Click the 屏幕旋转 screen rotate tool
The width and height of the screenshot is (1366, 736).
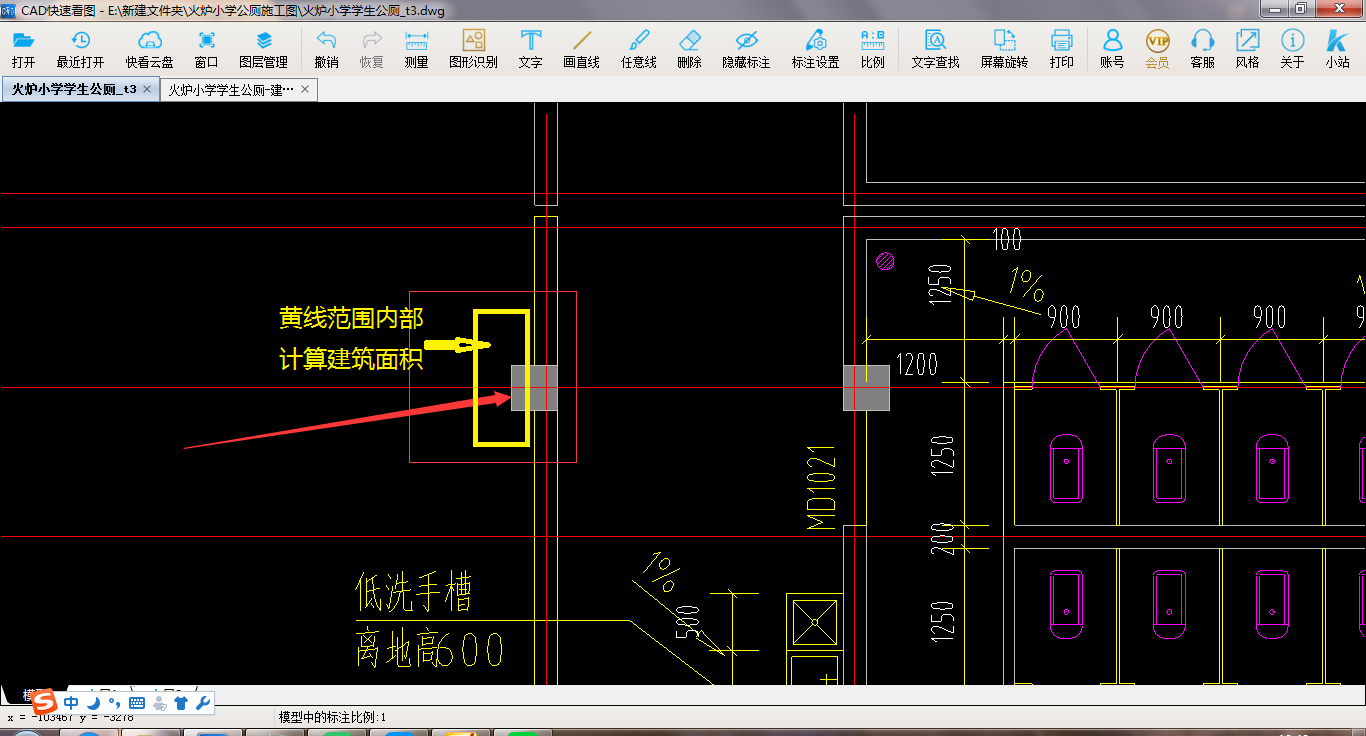pyautogui.click(x=1004, y=49)
